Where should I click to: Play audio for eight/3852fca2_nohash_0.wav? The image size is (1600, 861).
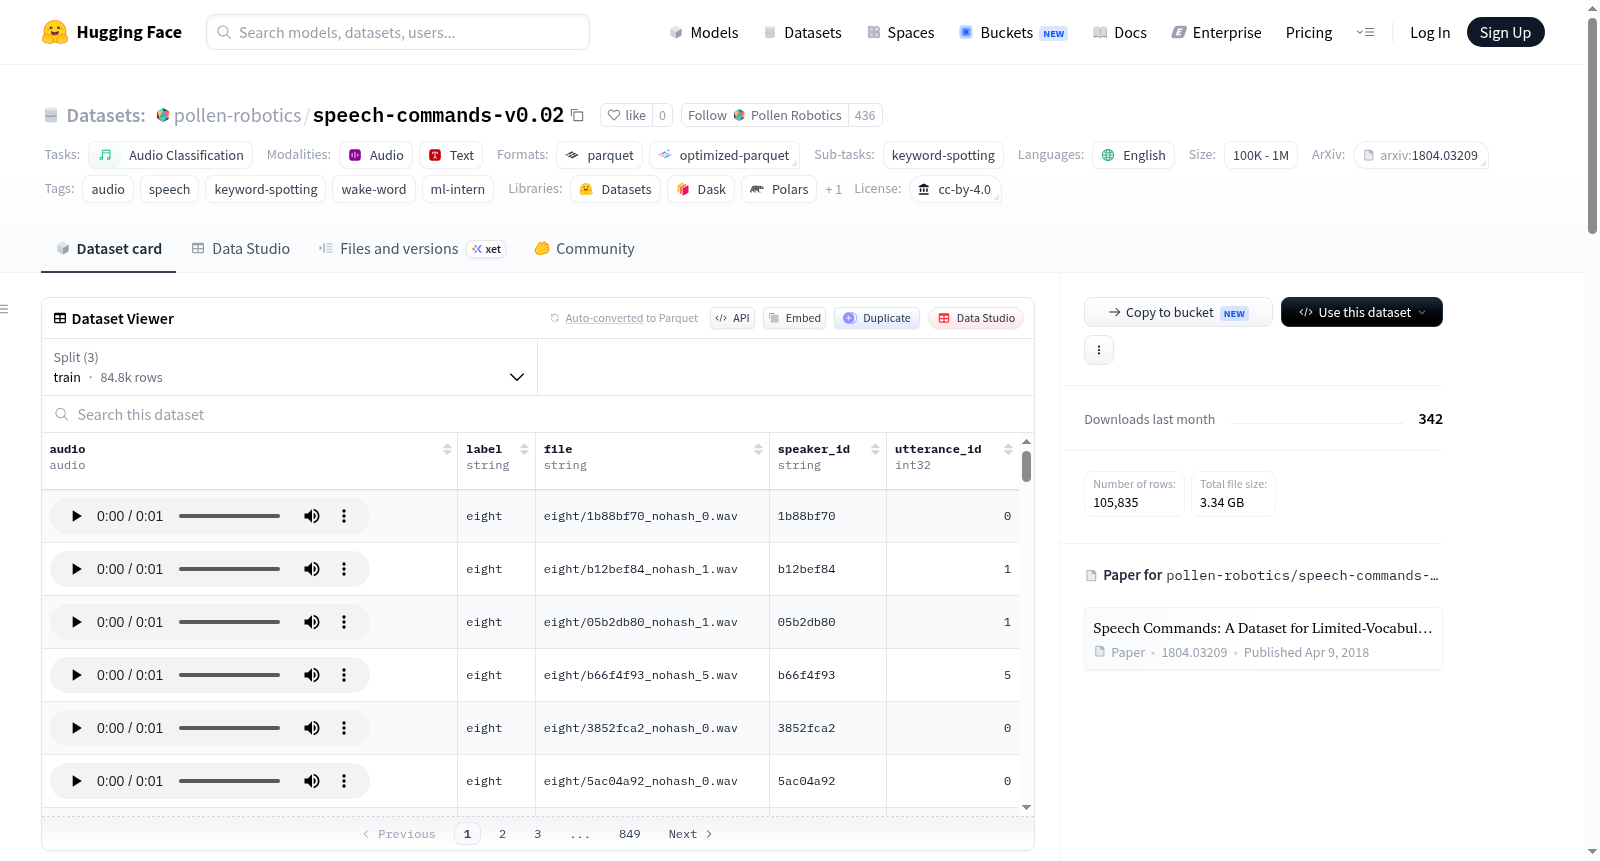click(76, 728)
